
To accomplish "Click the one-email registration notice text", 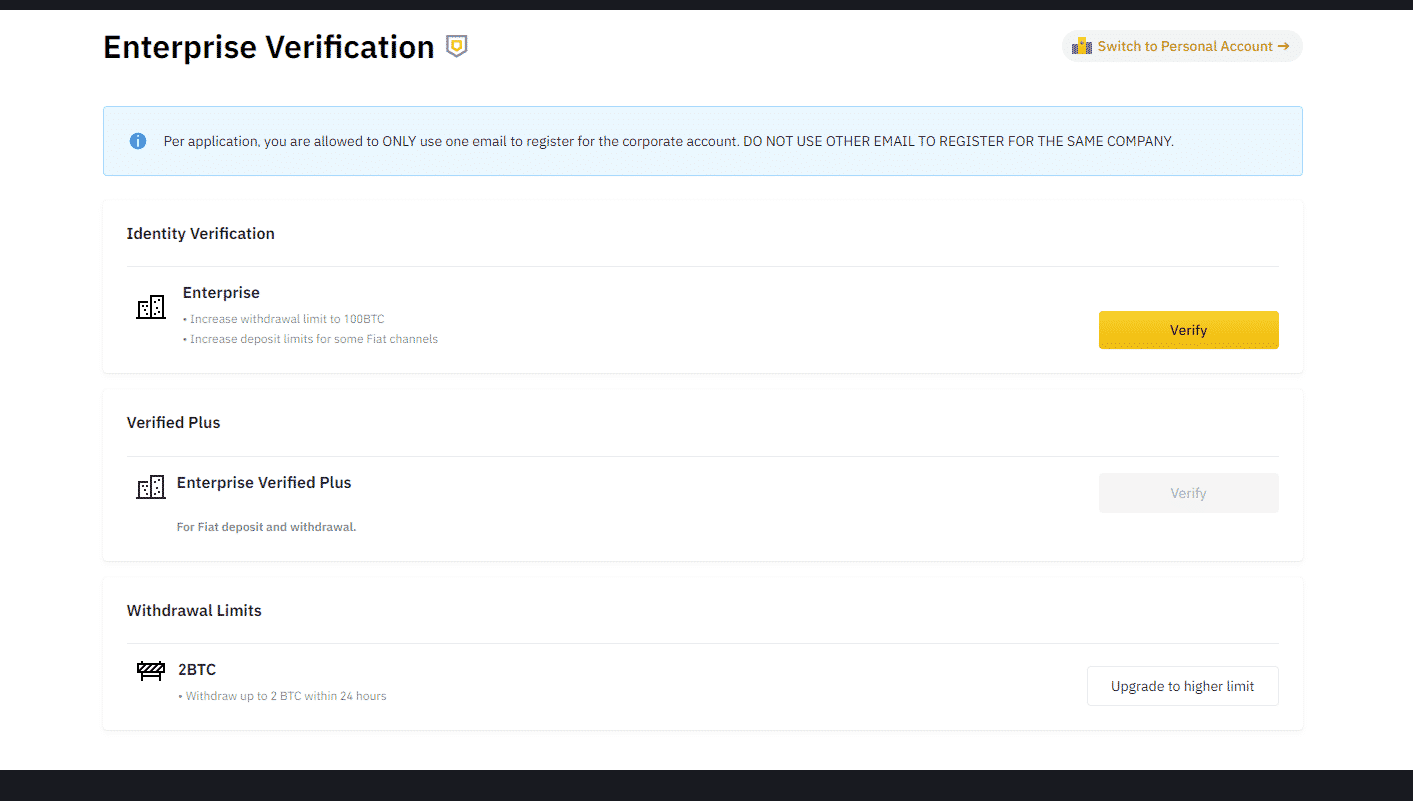I will pos(668,141).
